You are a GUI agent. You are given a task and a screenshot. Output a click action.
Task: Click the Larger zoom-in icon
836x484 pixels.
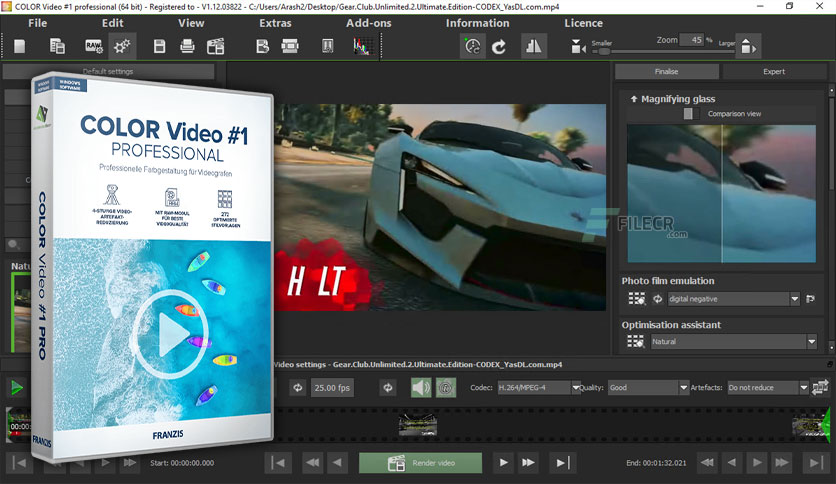coord(749,47)
